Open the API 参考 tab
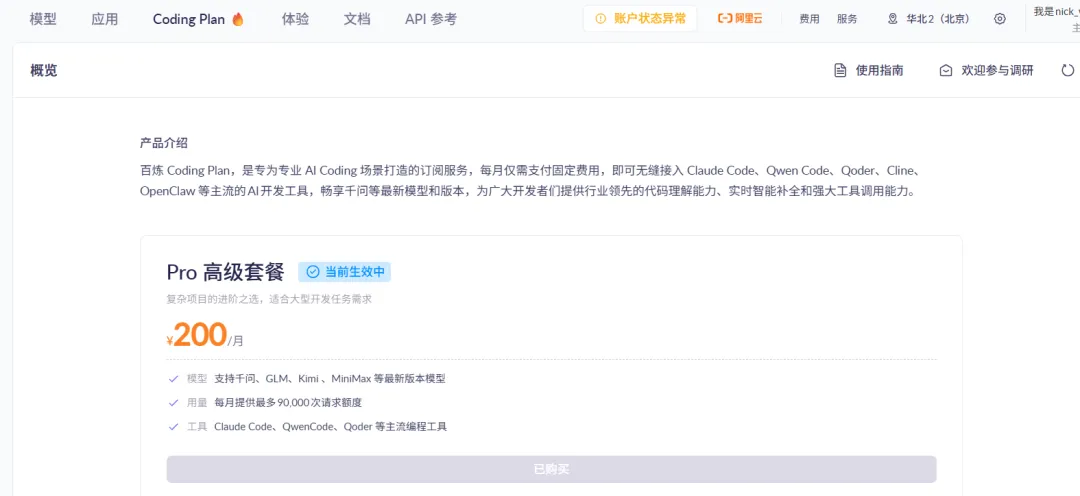 point(430,19)
